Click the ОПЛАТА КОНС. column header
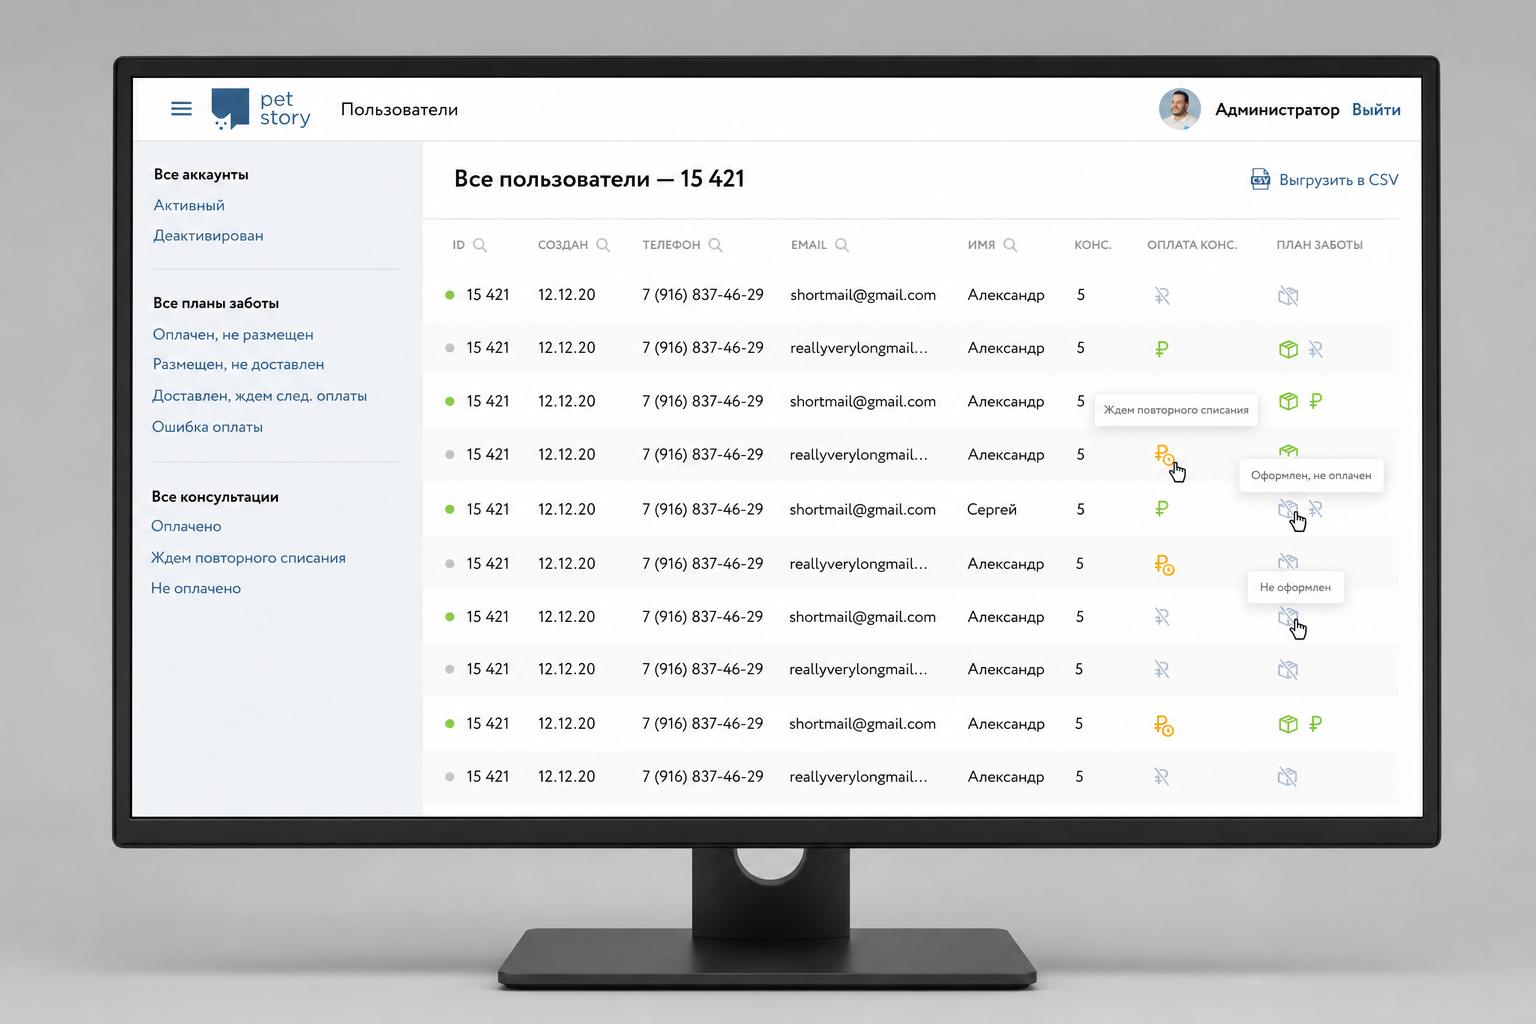1536x1024 pixels. point(1192,245)
